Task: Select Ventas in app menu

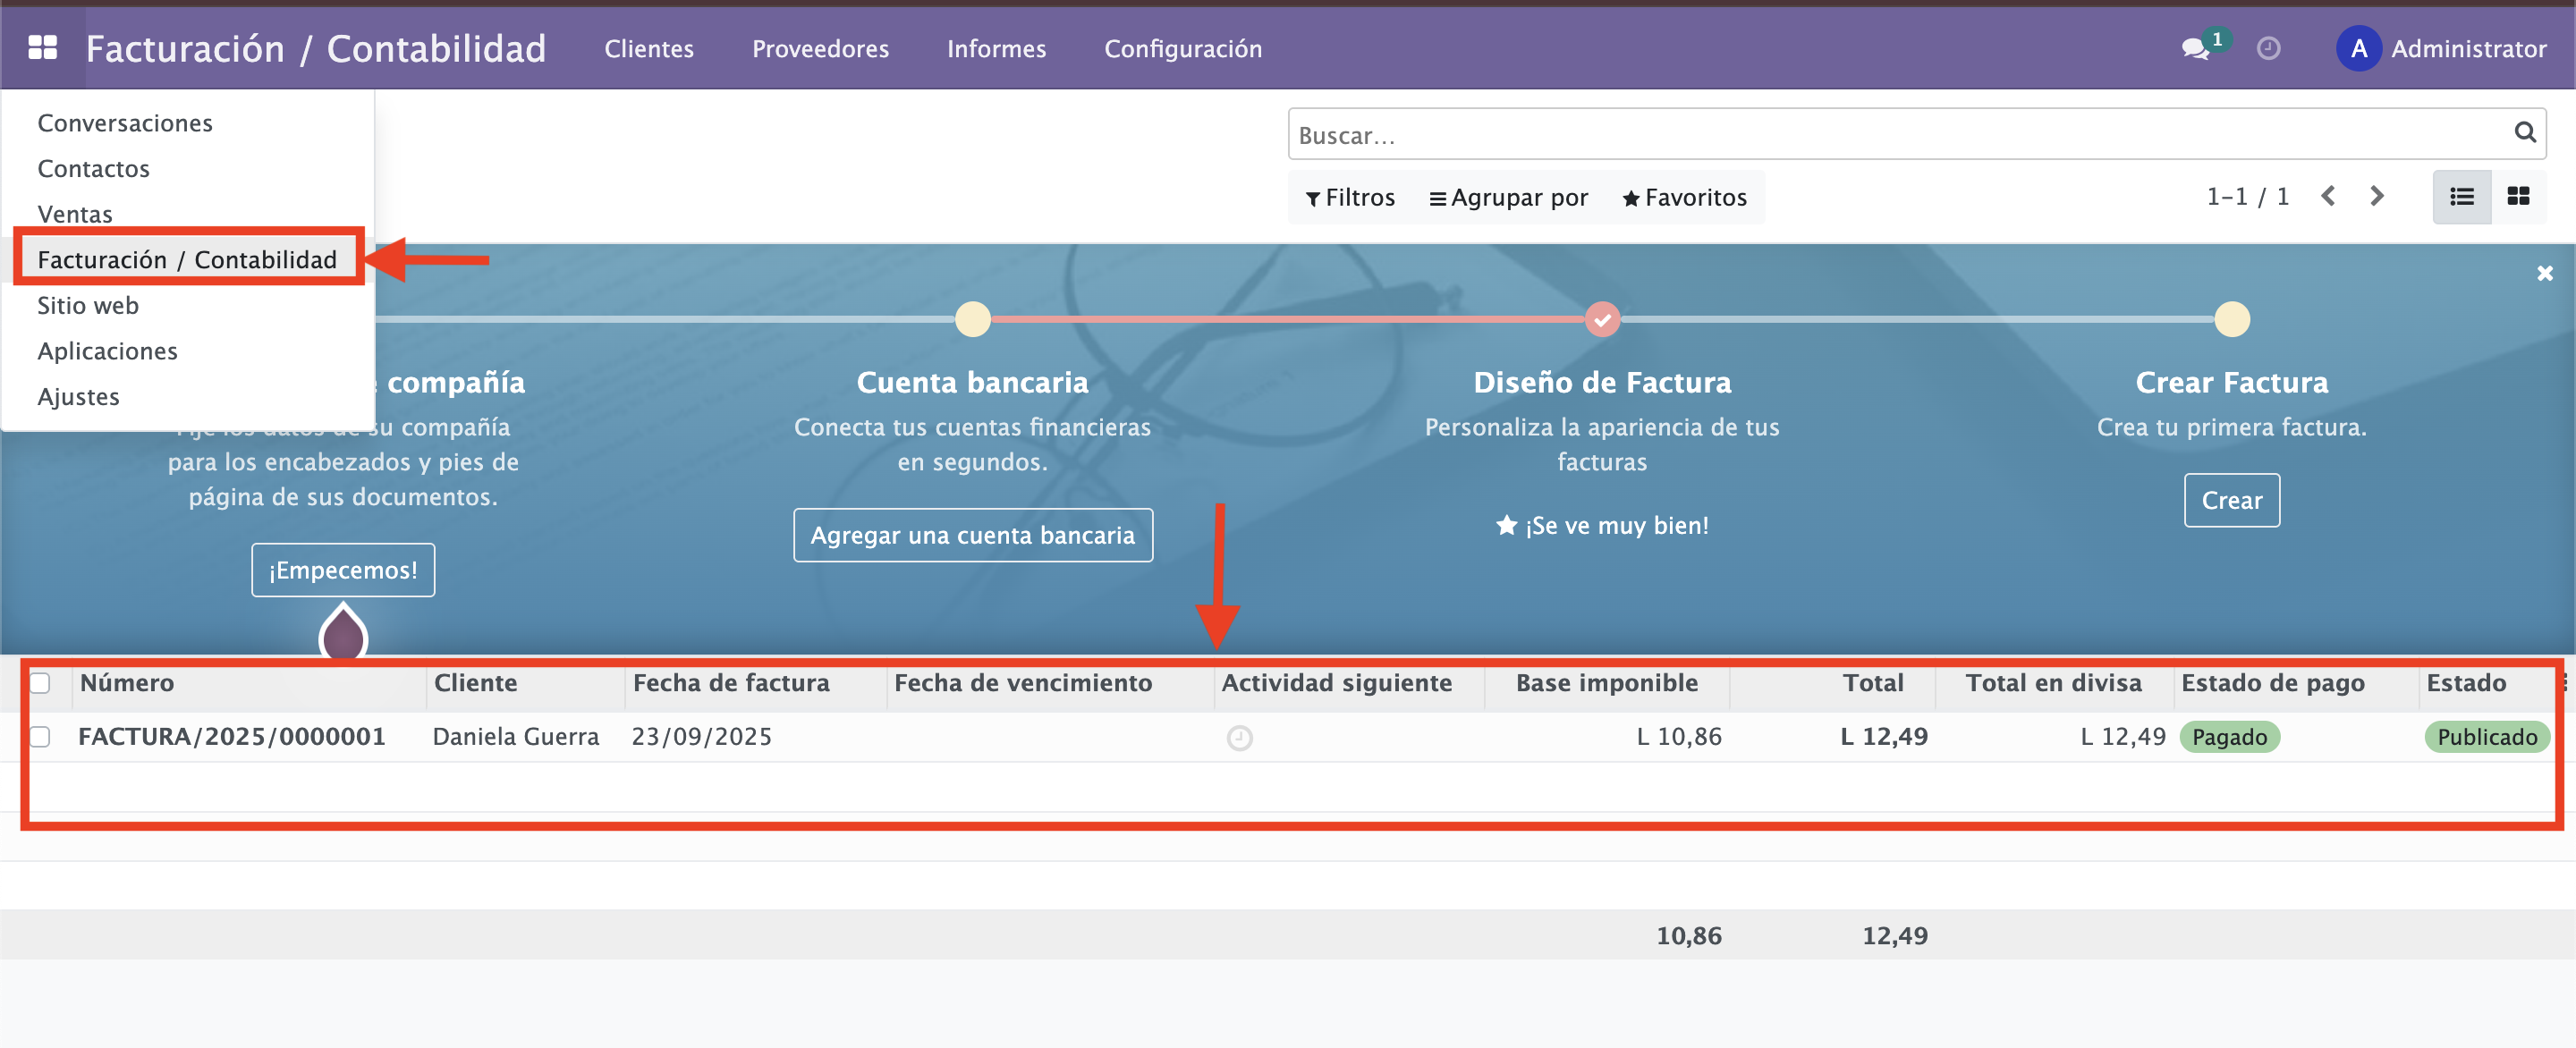Action: point(75,214)
